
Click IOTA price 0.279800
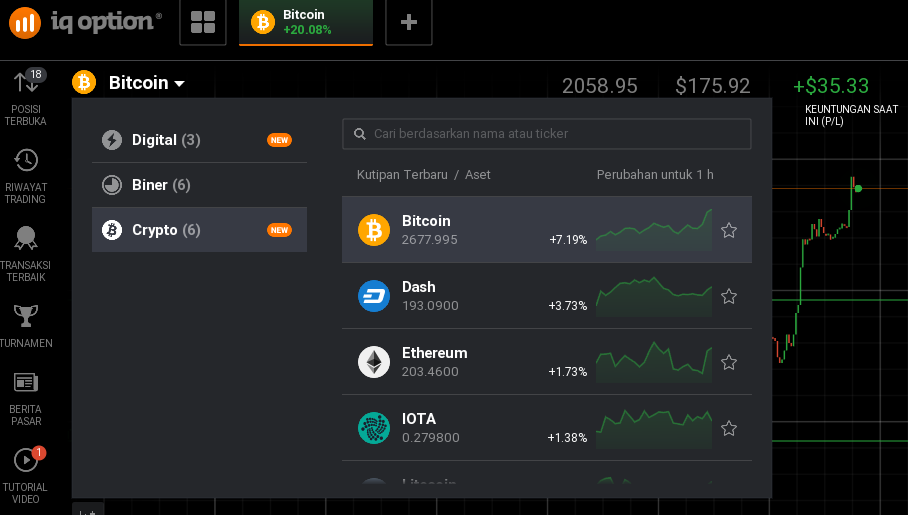point(431,438)
